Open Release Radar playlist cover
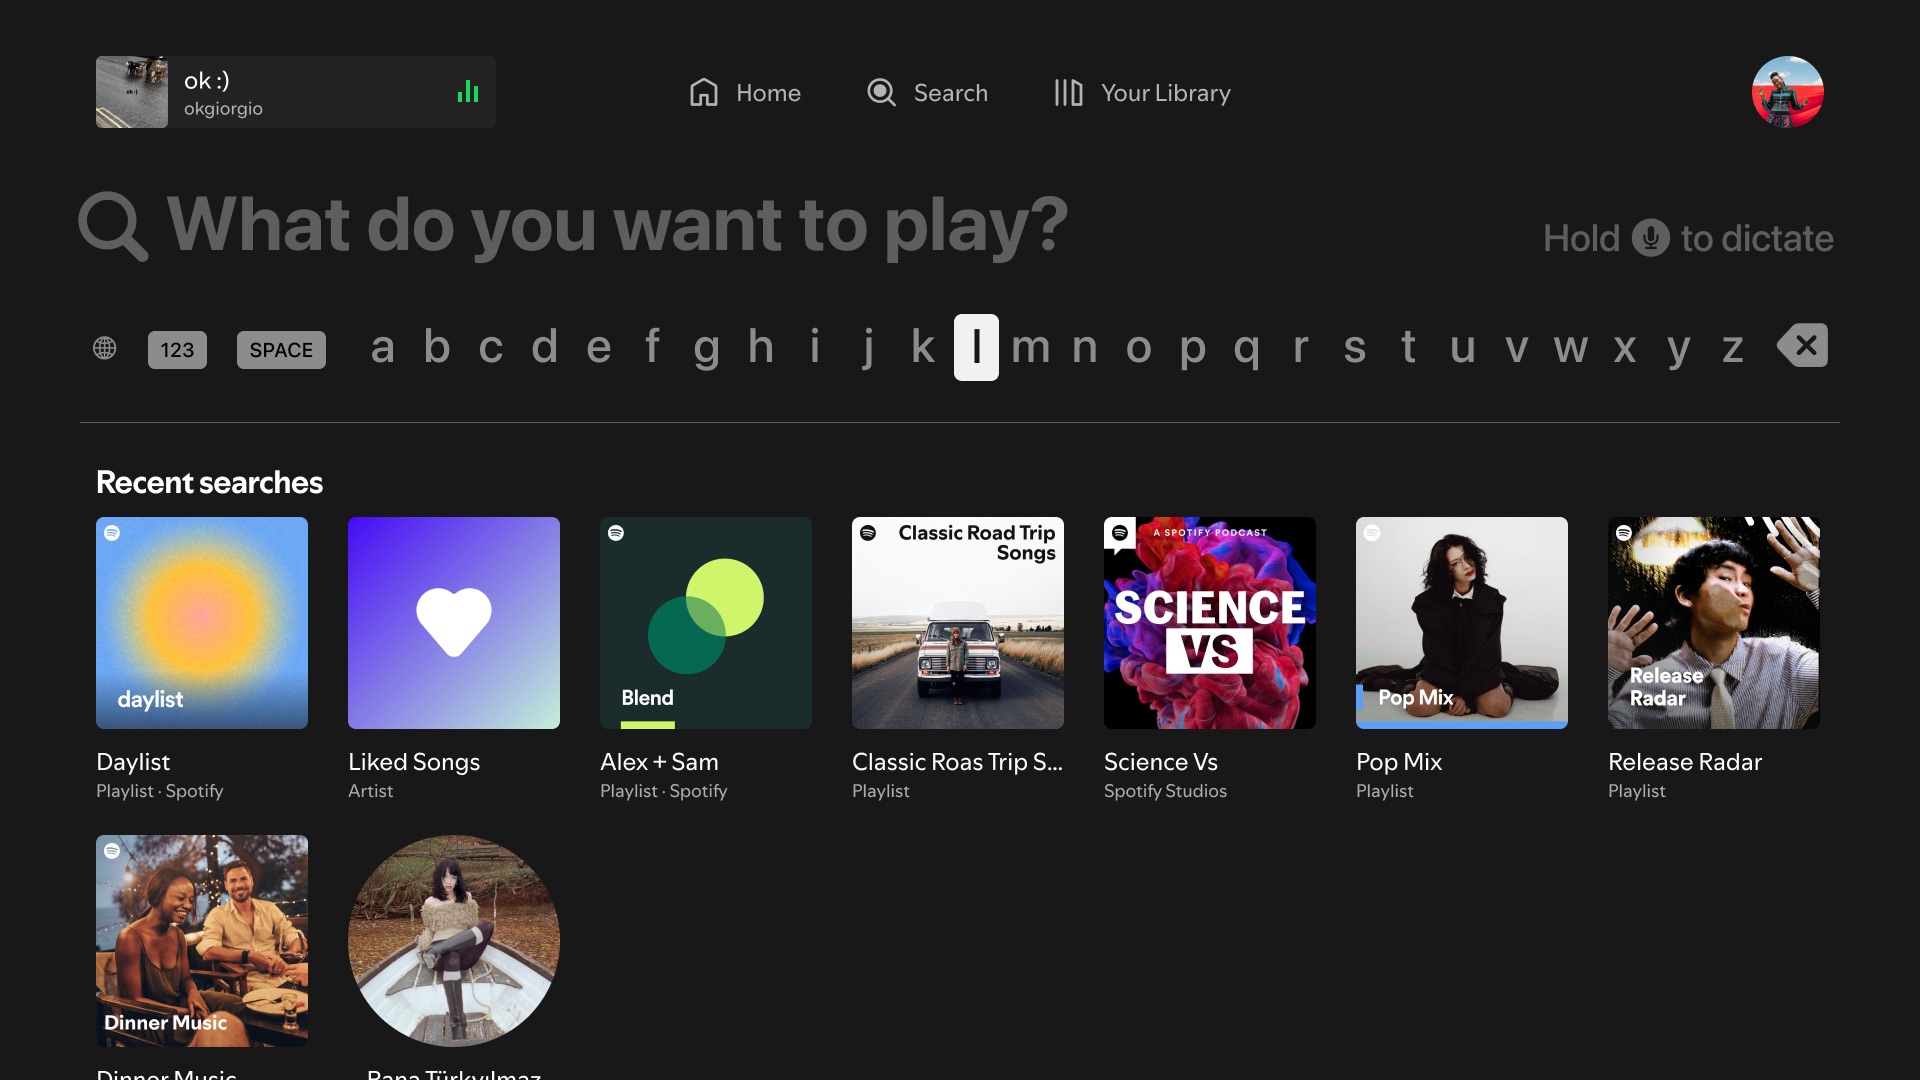1920x1080 pixels. pos(1714,623)
